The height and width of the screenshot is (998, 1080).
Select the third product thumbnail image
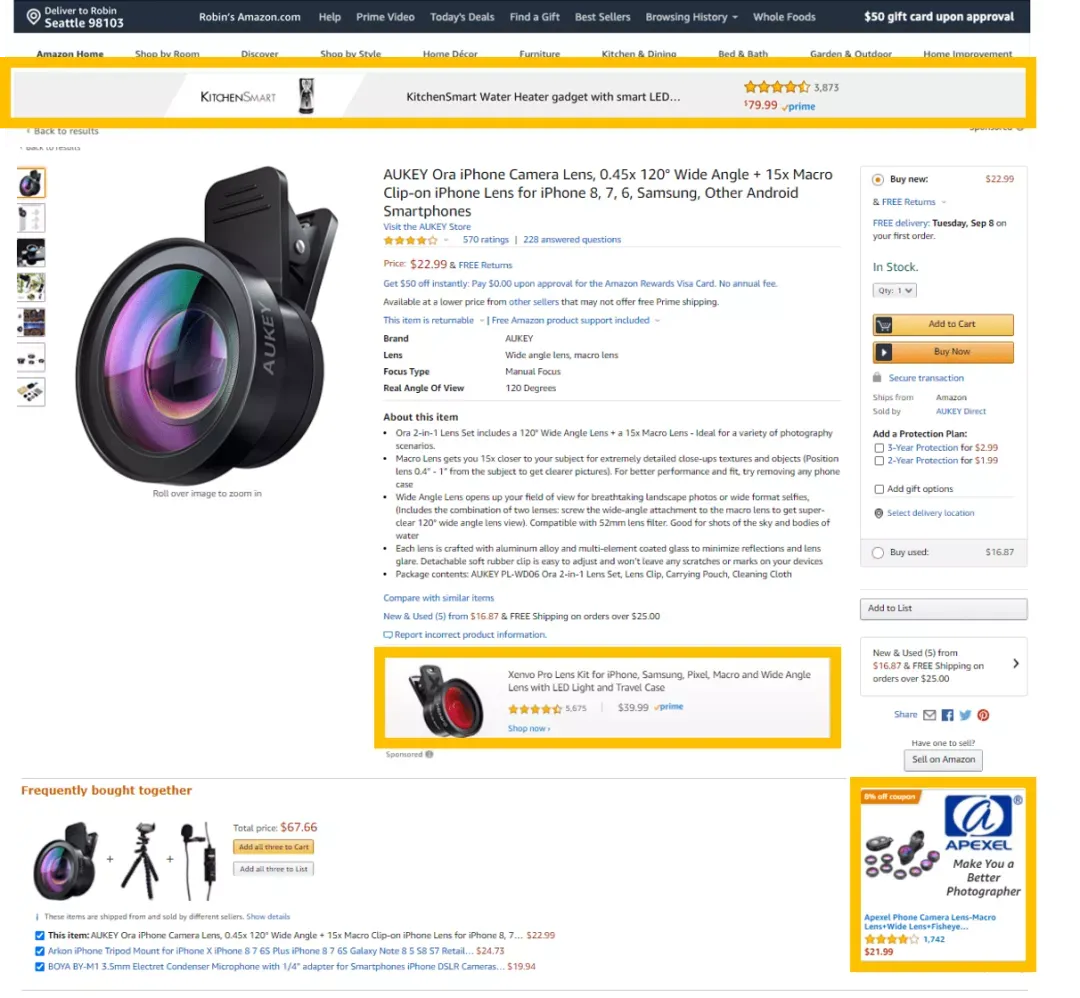coord(31,253)
